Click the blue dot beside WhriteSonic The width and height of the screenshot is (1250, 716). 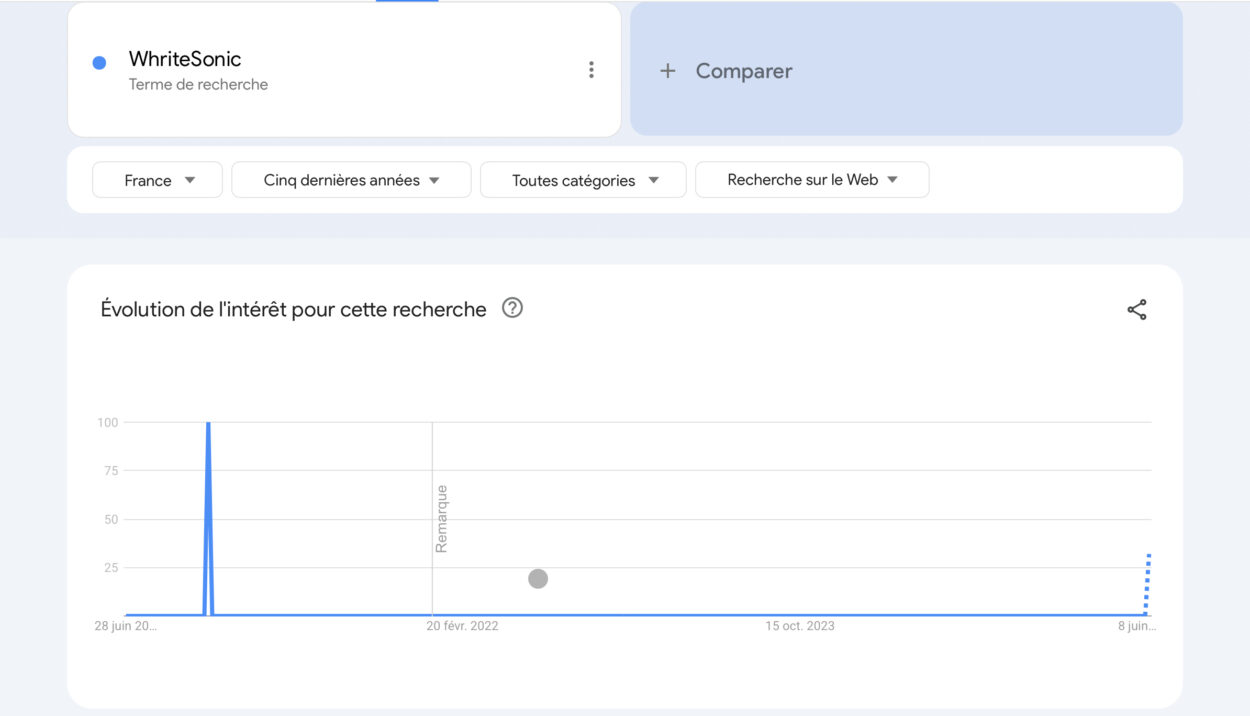click(99, 63)
